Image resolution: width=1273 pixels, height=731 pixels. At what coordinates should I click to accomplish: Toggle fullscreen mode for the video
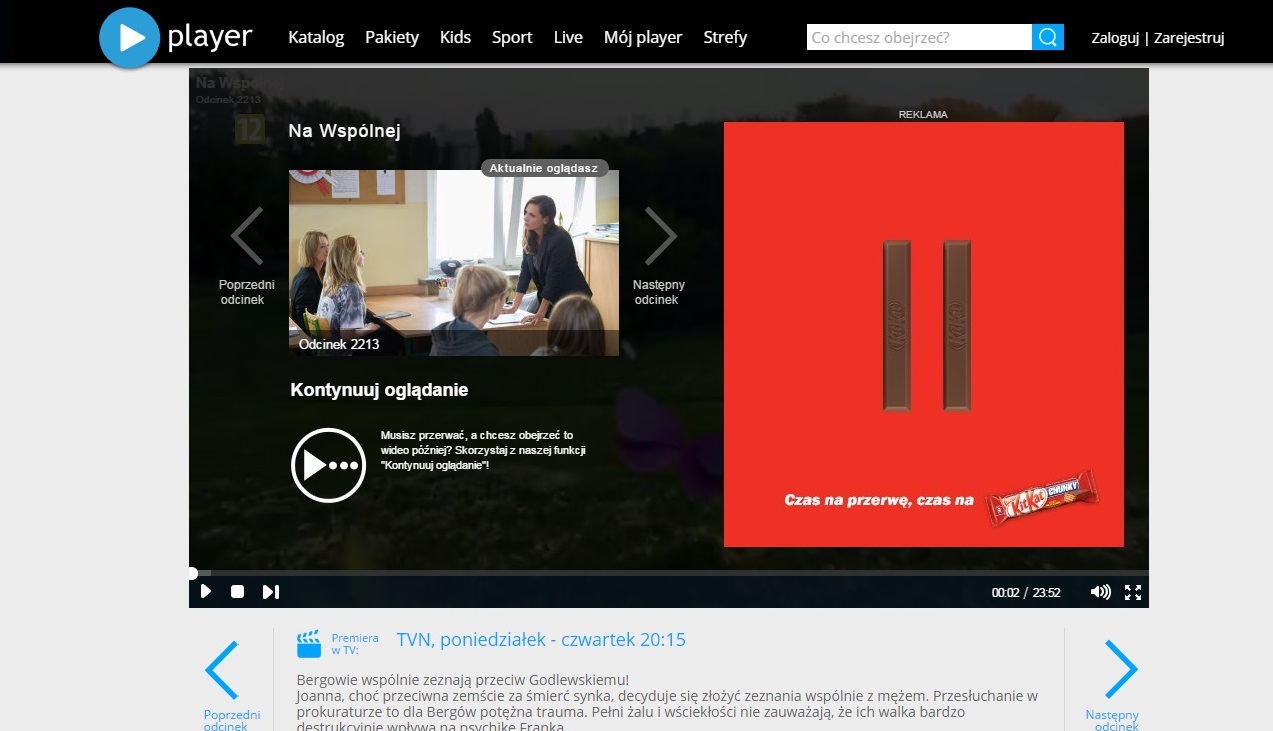1133,592
